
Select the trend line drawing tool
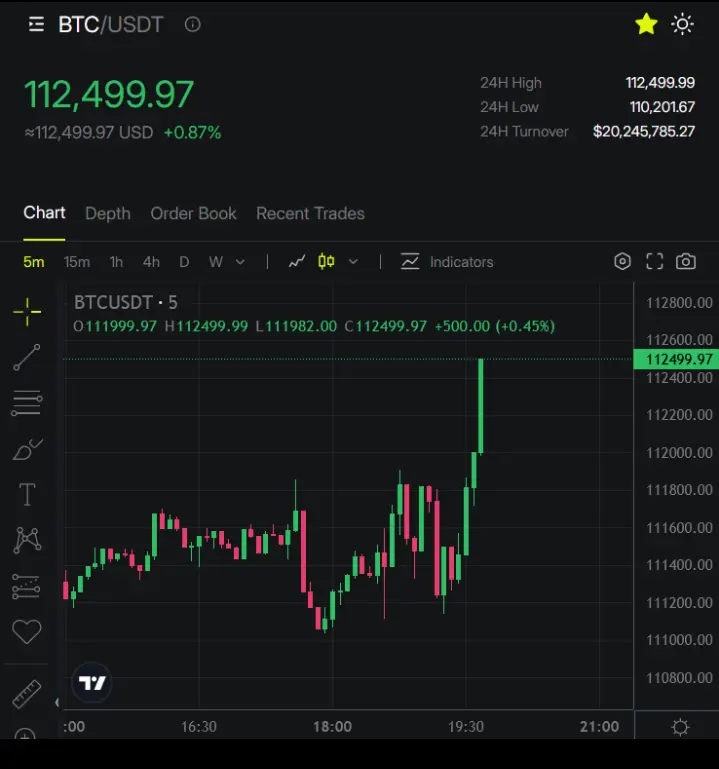(x=27, y=357)
